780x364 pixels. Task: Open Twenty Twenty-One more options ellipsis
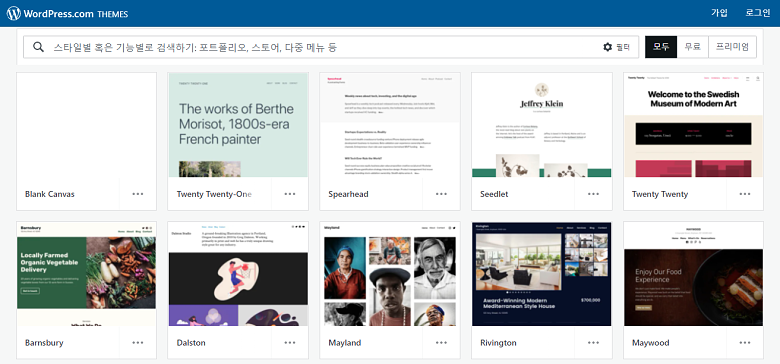290,194
